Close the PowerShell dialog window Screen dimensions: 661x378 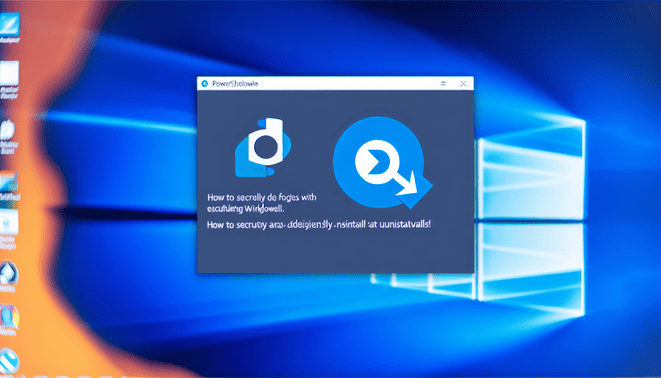click(x=463, y=83)
